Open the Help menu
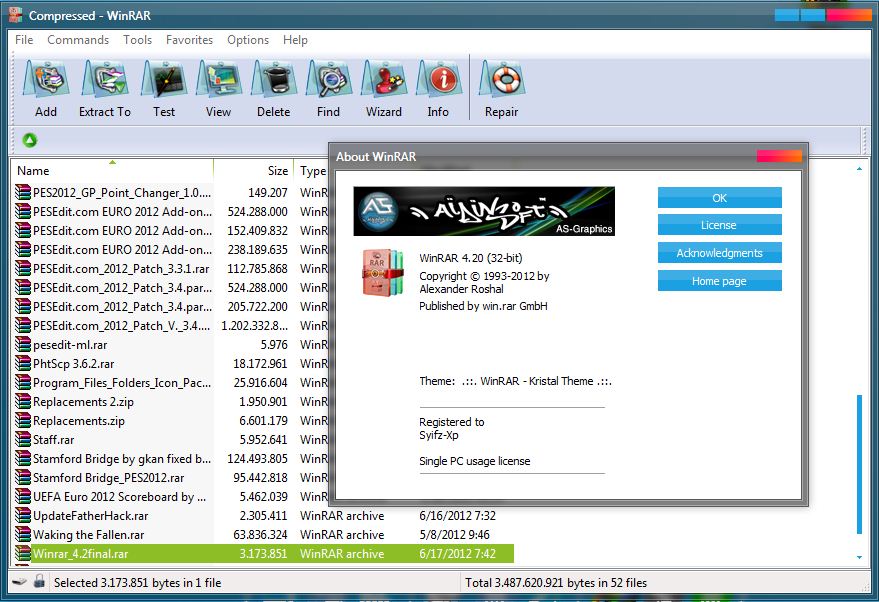Viewport: 879px width, 602px height. (295, 40)
